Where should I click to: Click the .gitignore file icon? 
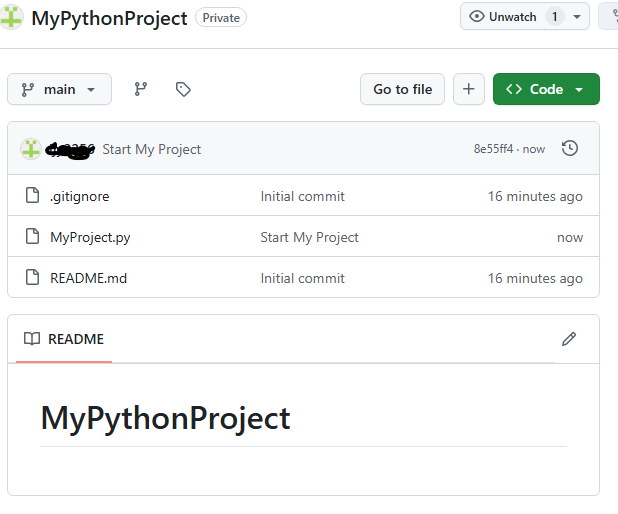[x=32, y=196]
